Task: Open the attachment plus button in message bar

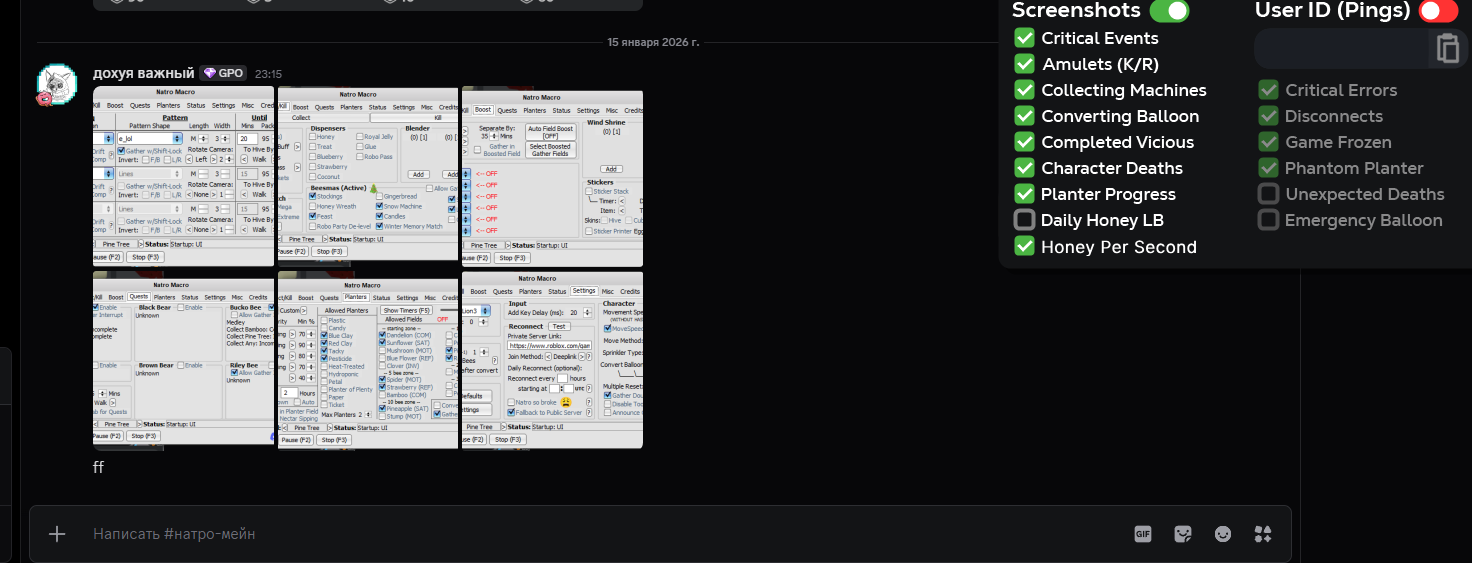Action: coord(57,534)
